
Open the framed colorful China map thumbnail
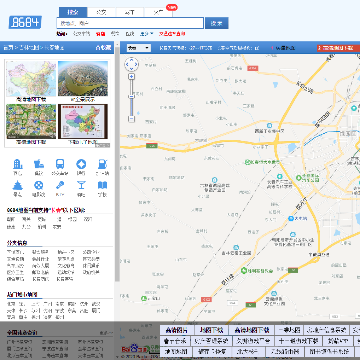(x=83, y=121)
